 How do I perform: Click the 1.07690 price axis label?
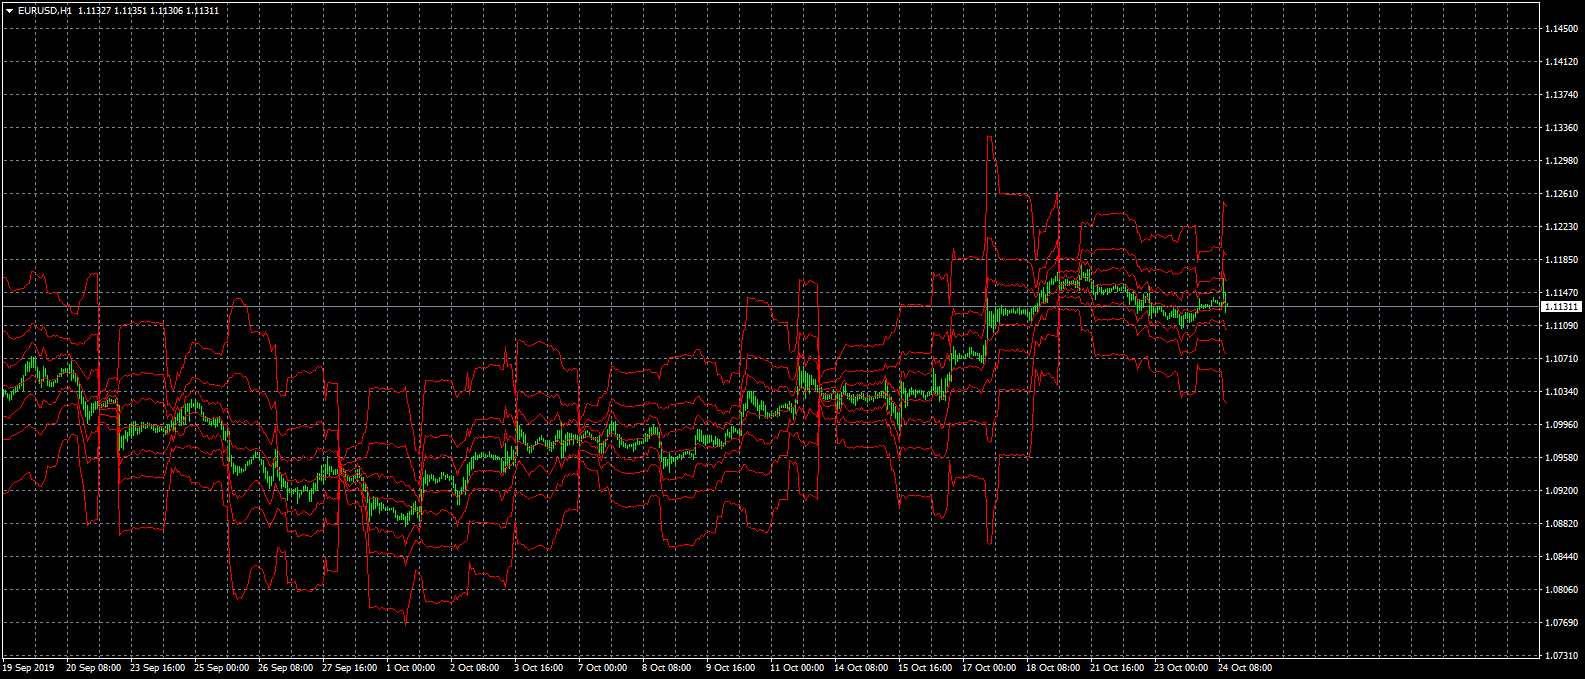1562,623
